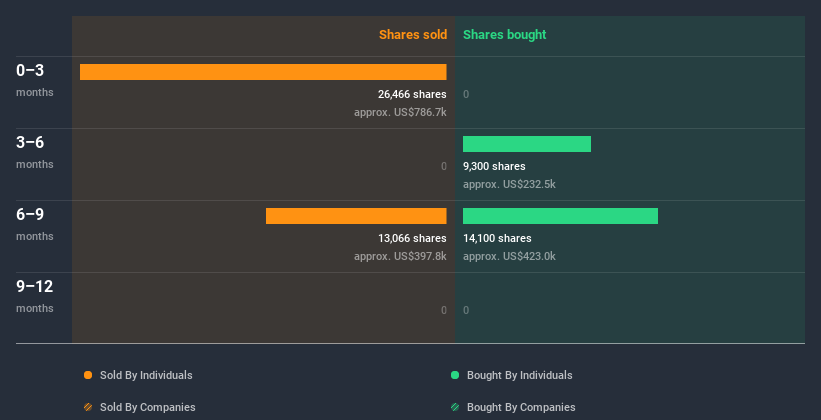Click the striped Sold By Companies legend icon
The width and height of the screenshot is (821, 420).
click(x=88, y=407)
